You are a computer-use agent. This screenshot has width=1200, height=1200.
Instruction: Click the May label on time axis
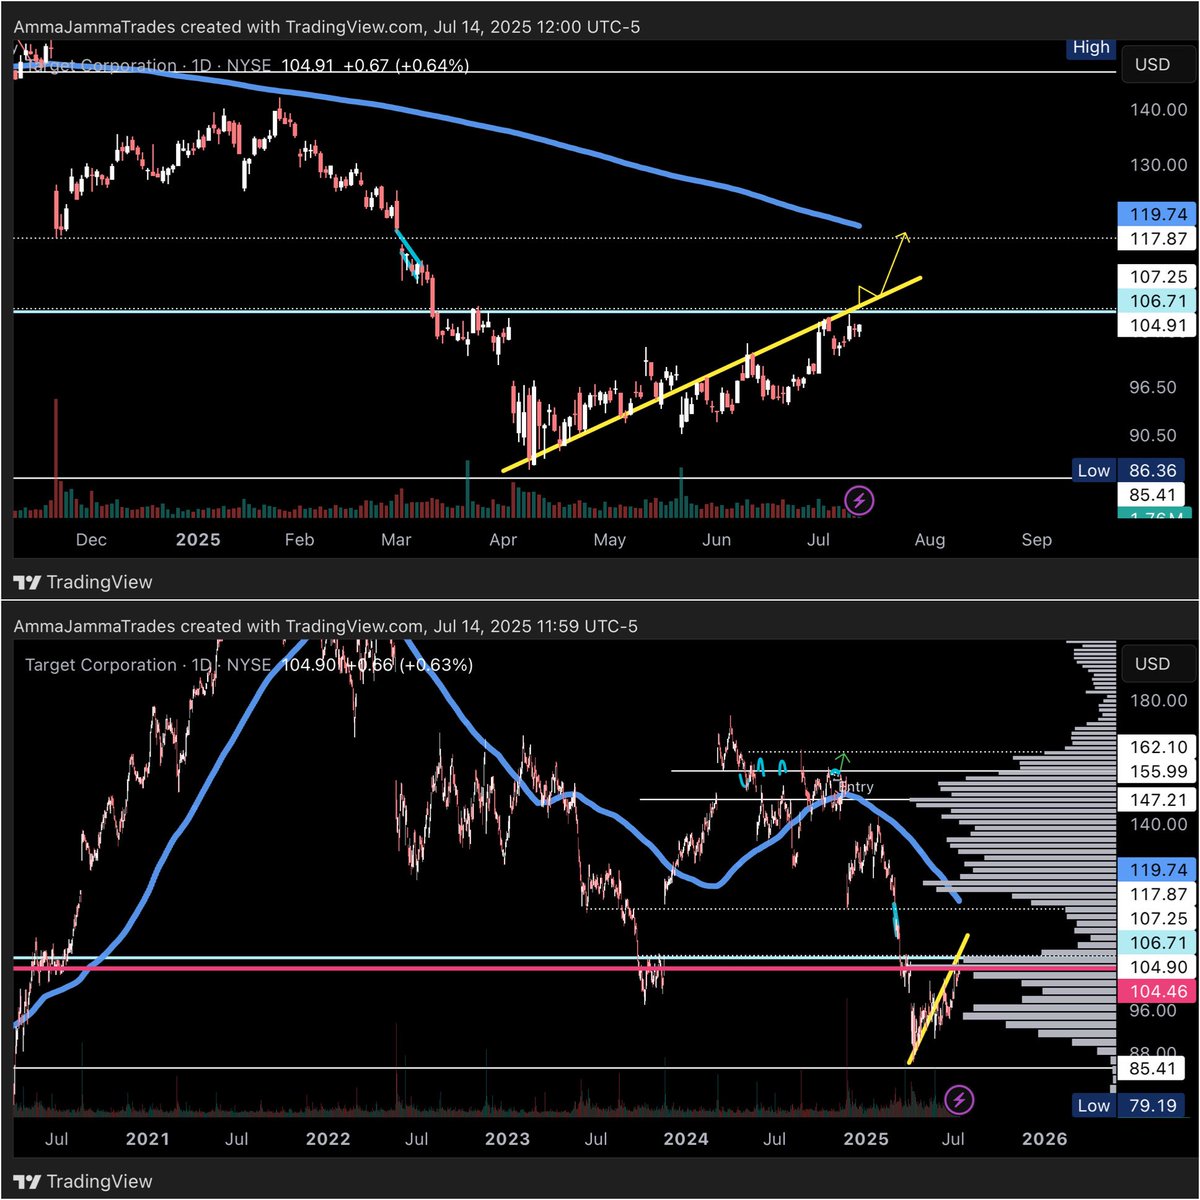point(609,540)
